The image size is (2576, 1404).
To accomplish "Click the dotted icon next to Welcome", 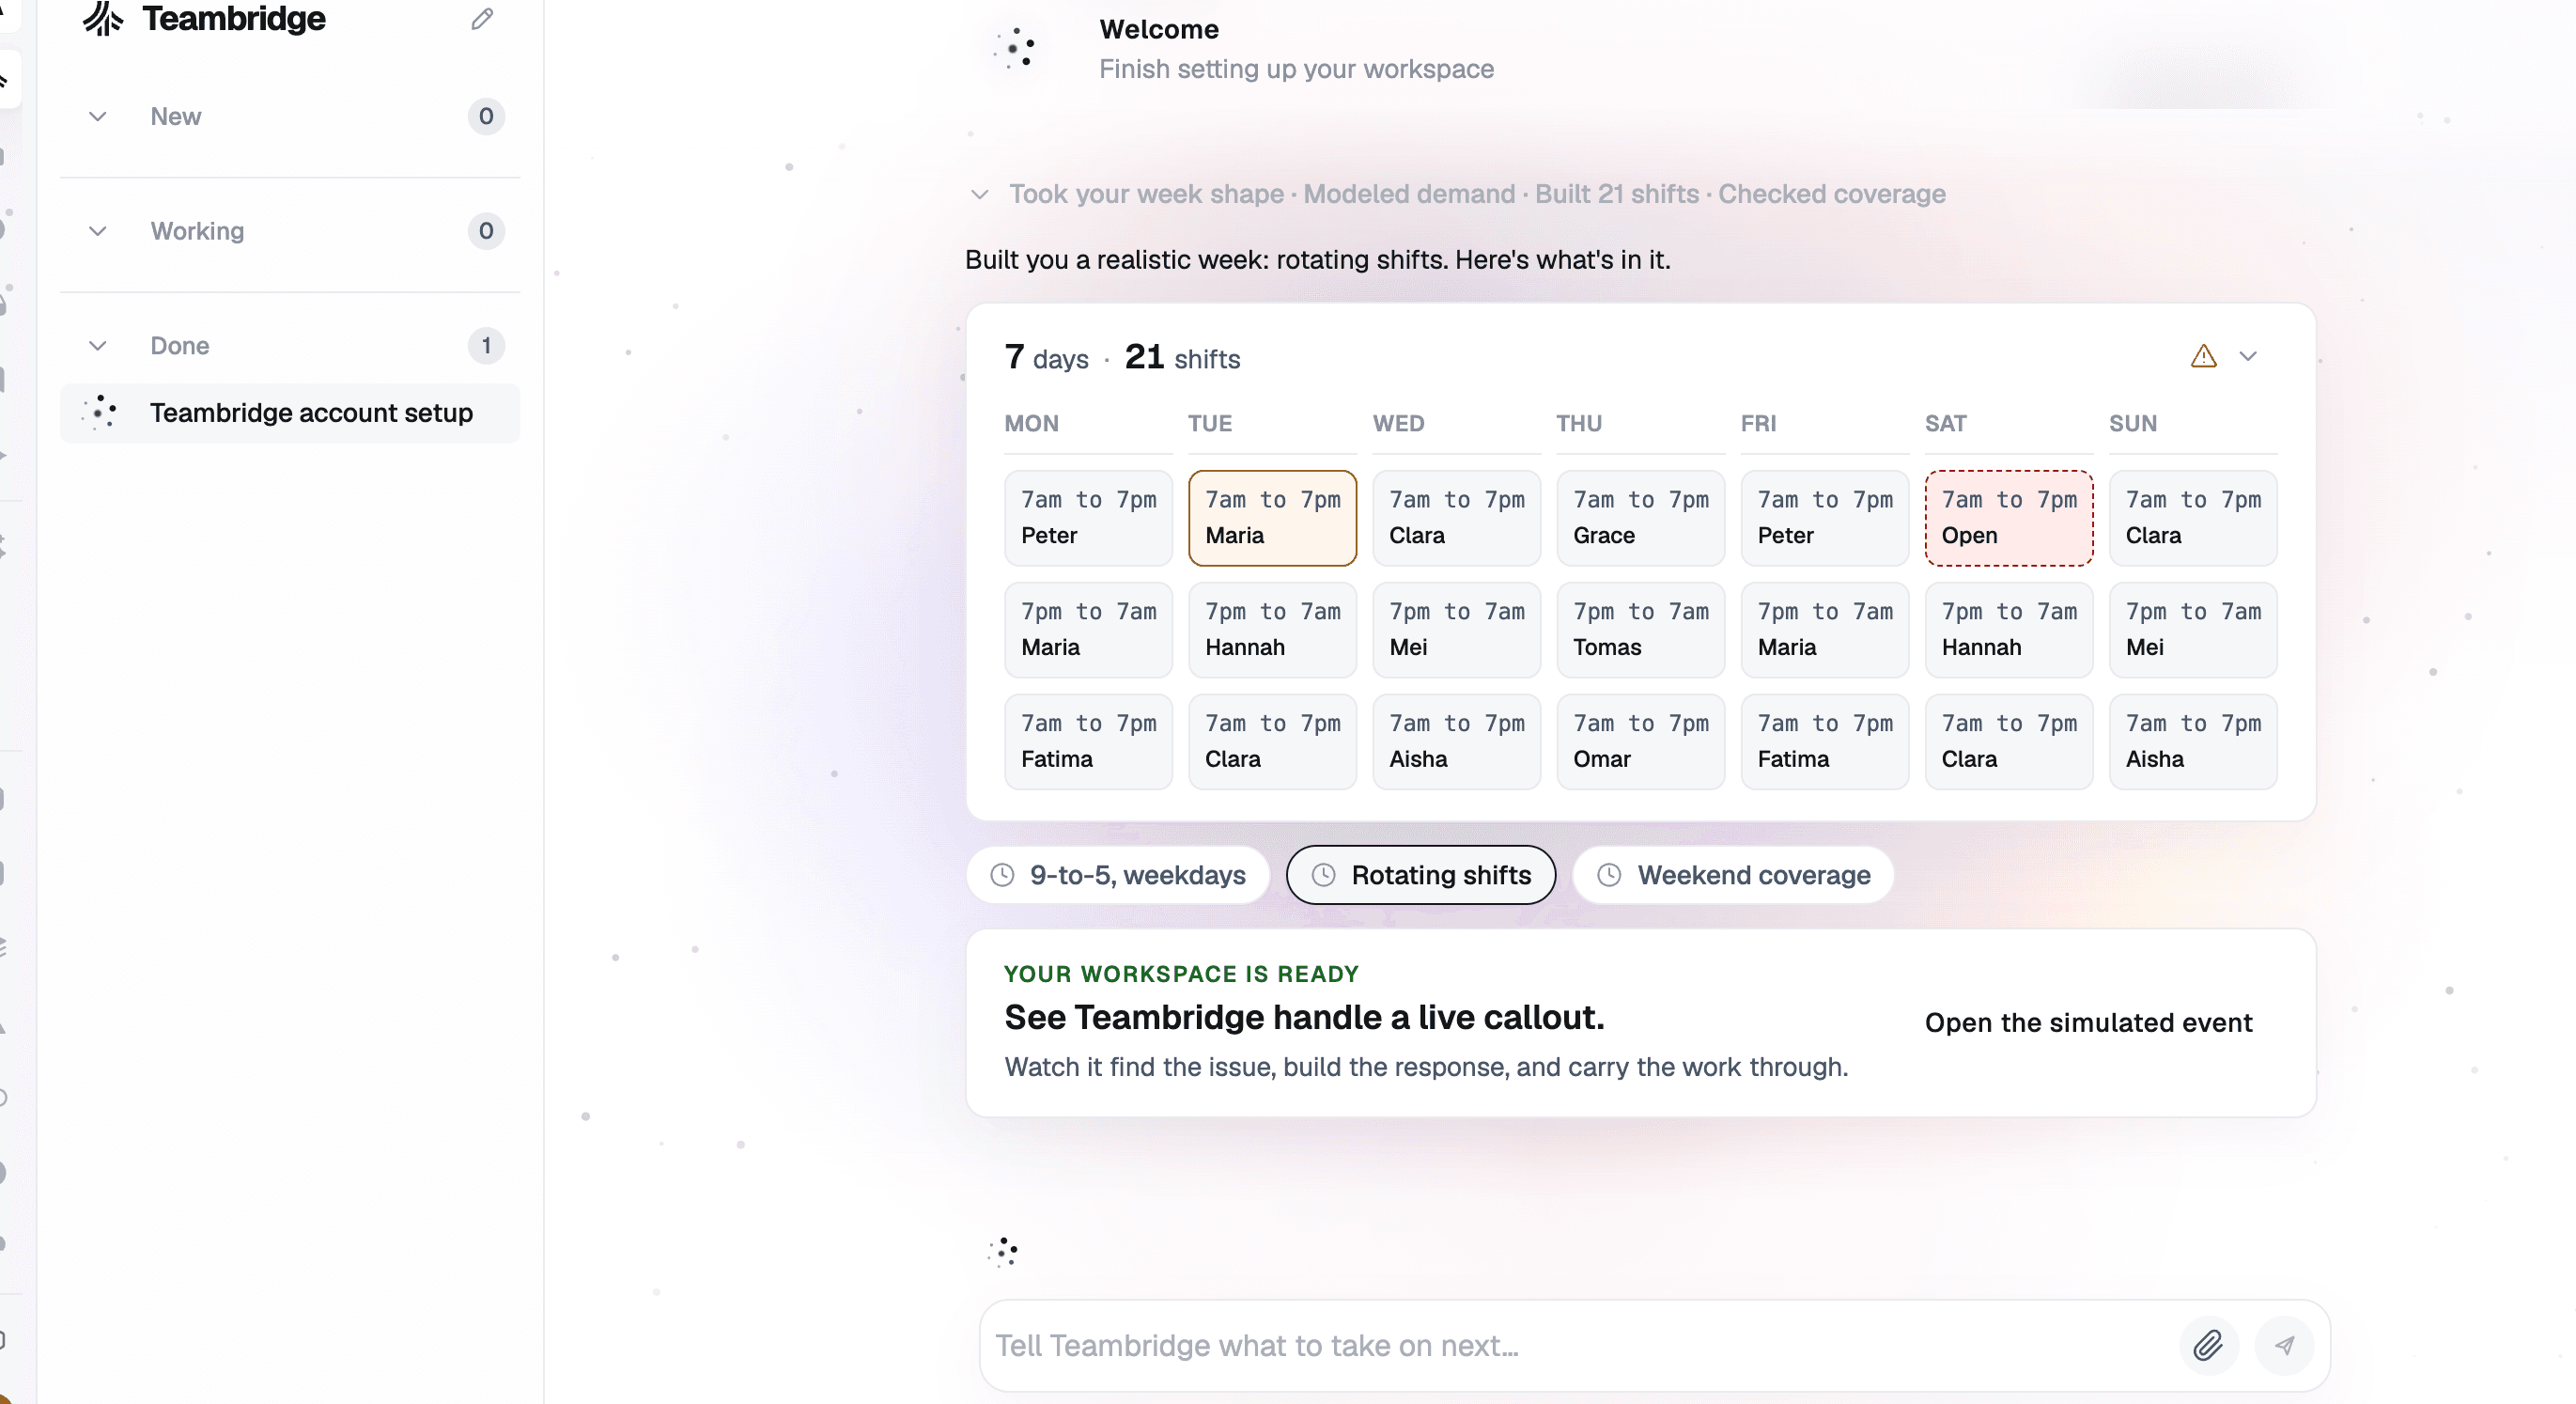I will pos(1014,48).
